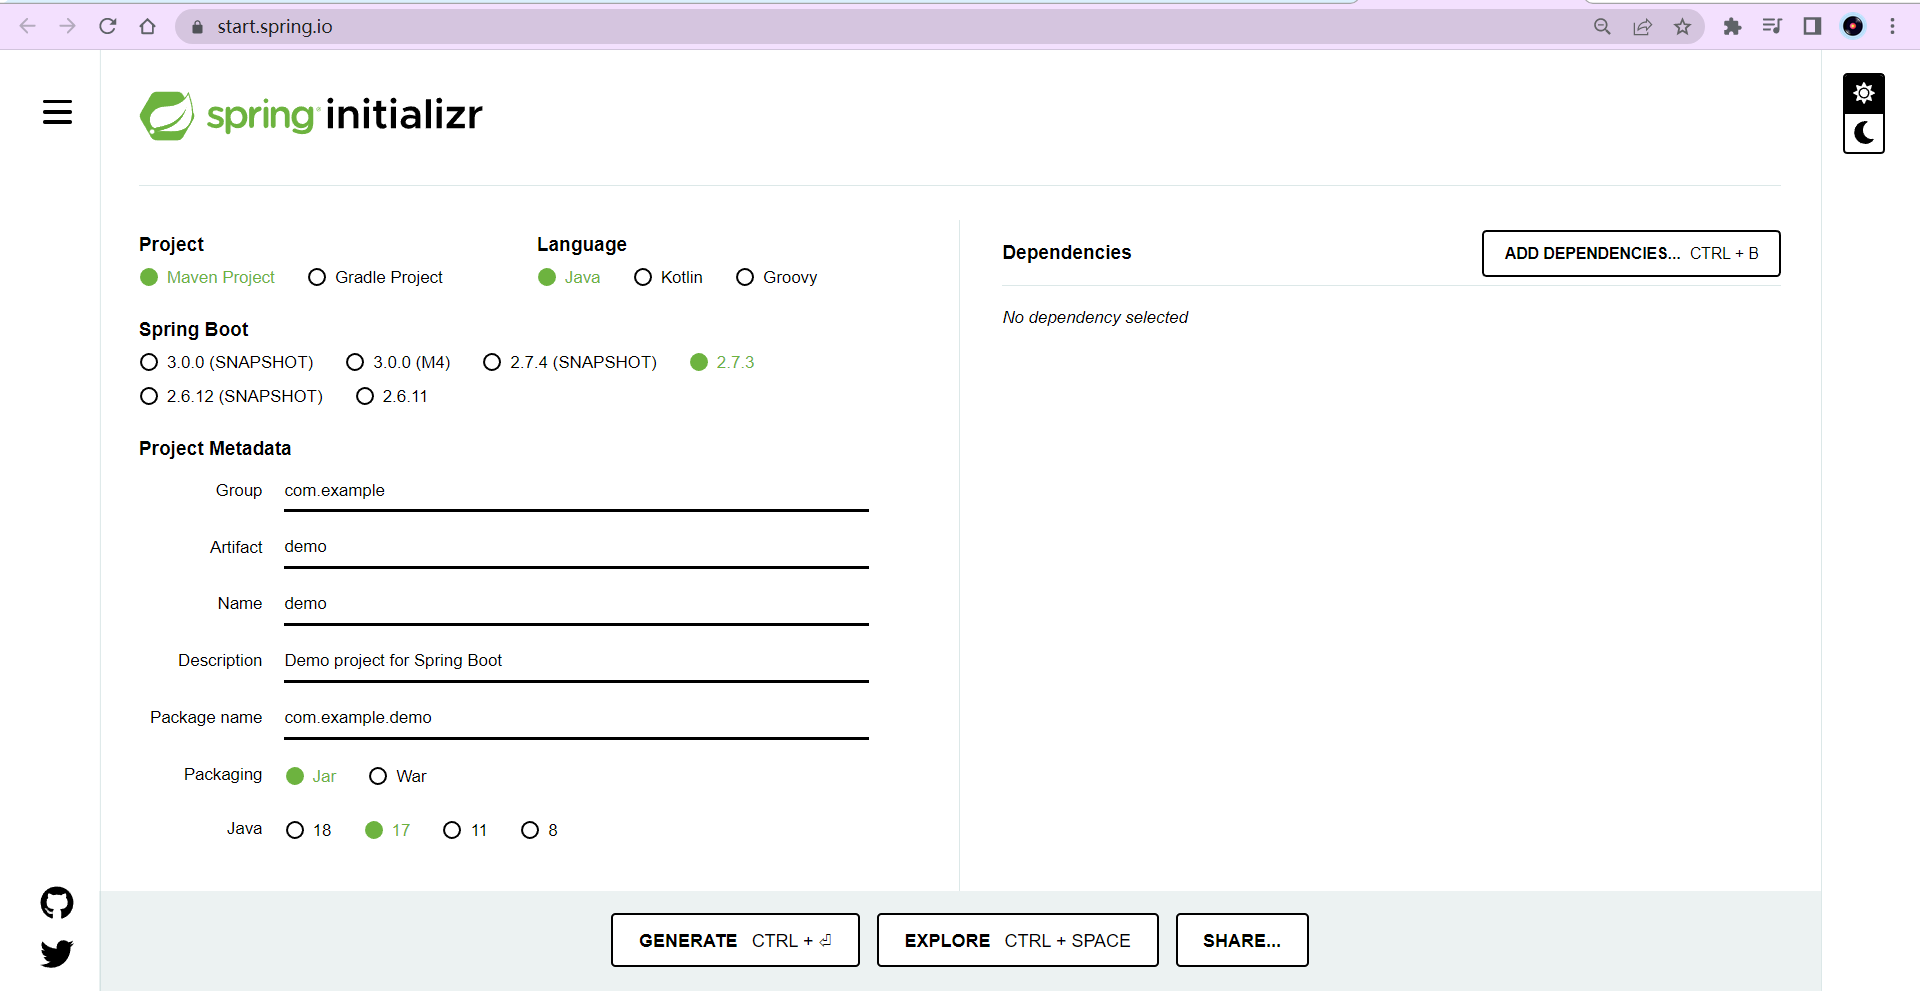The width and height of the screenshot is (1920, 991).
Task: Edit the Group field com.example
Action: (x=576, y=491)
